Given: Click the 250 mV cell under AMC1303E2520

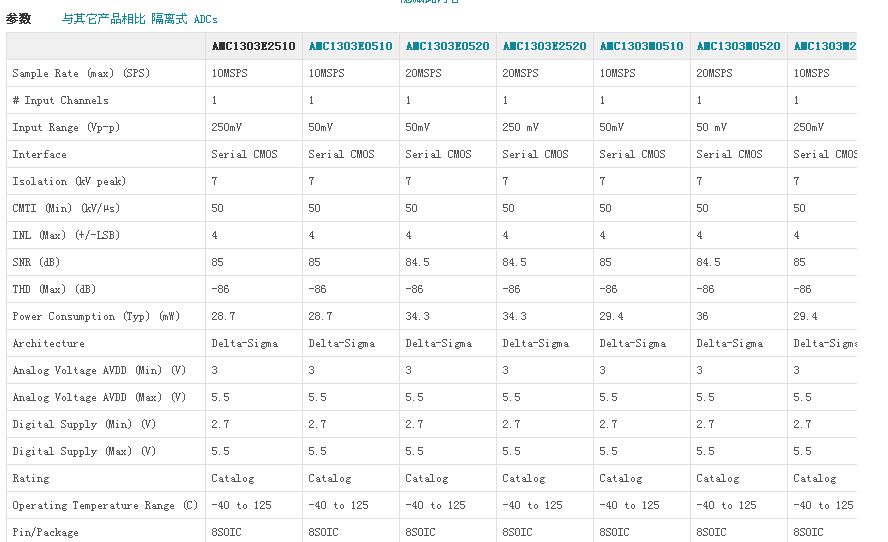Looking at the screenshot, I should (521, 127).
